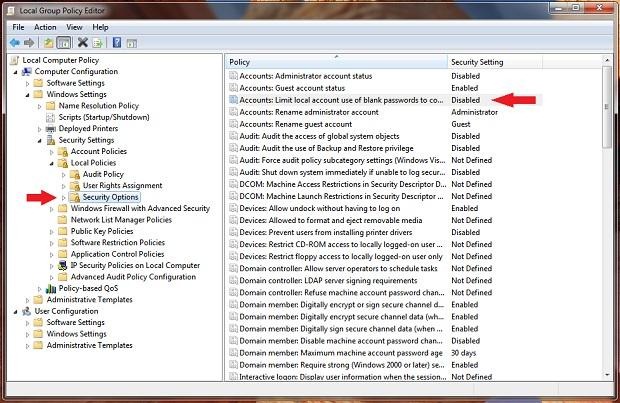Select Accounts: Rename administrator account policy
This screenshot has width=620, height=403.
point(309,112)
